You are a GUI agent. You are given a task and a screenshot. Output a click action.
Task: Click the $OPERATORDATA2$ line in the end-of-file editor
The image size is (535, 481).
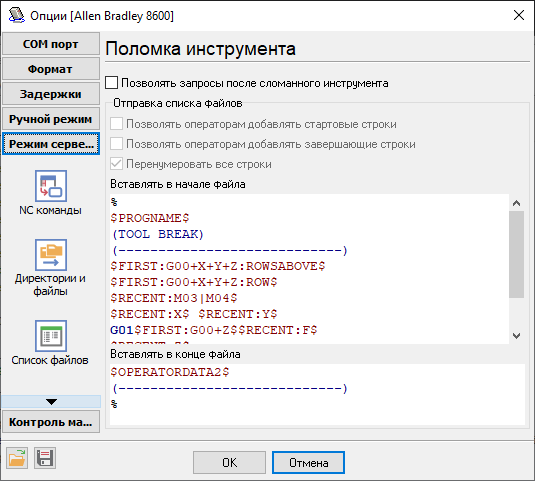(x=170, y=372)
